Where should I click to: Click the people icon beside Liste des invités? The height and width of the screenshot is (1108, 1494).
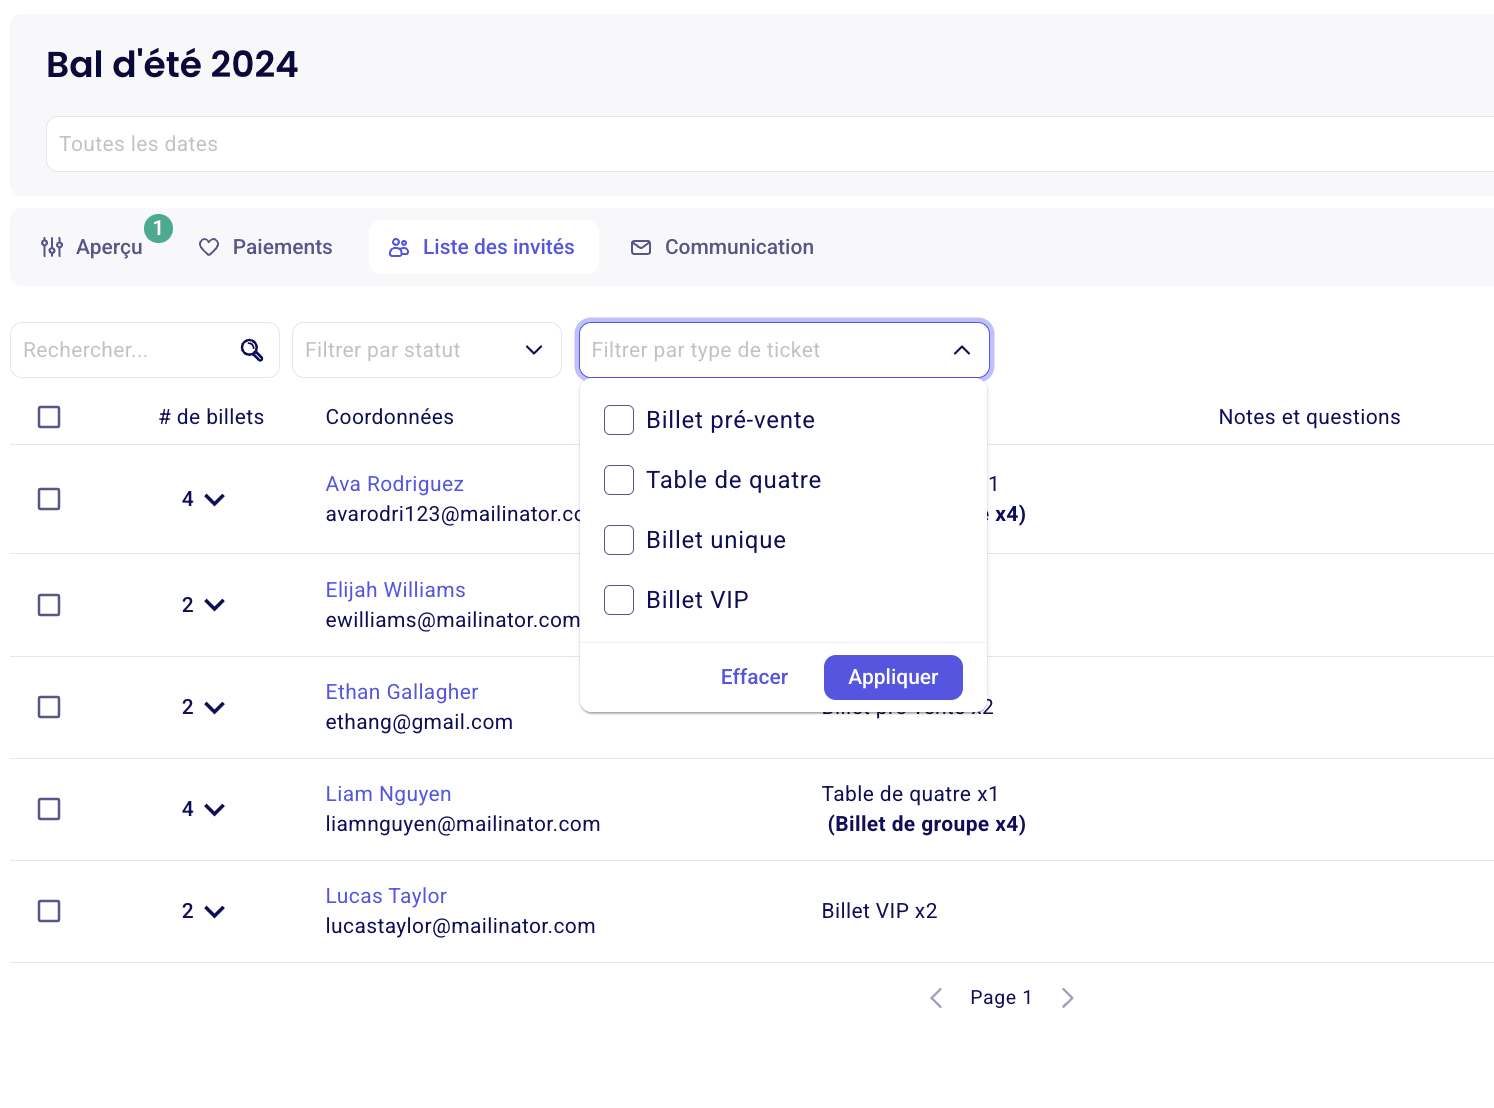click(399, 247)
